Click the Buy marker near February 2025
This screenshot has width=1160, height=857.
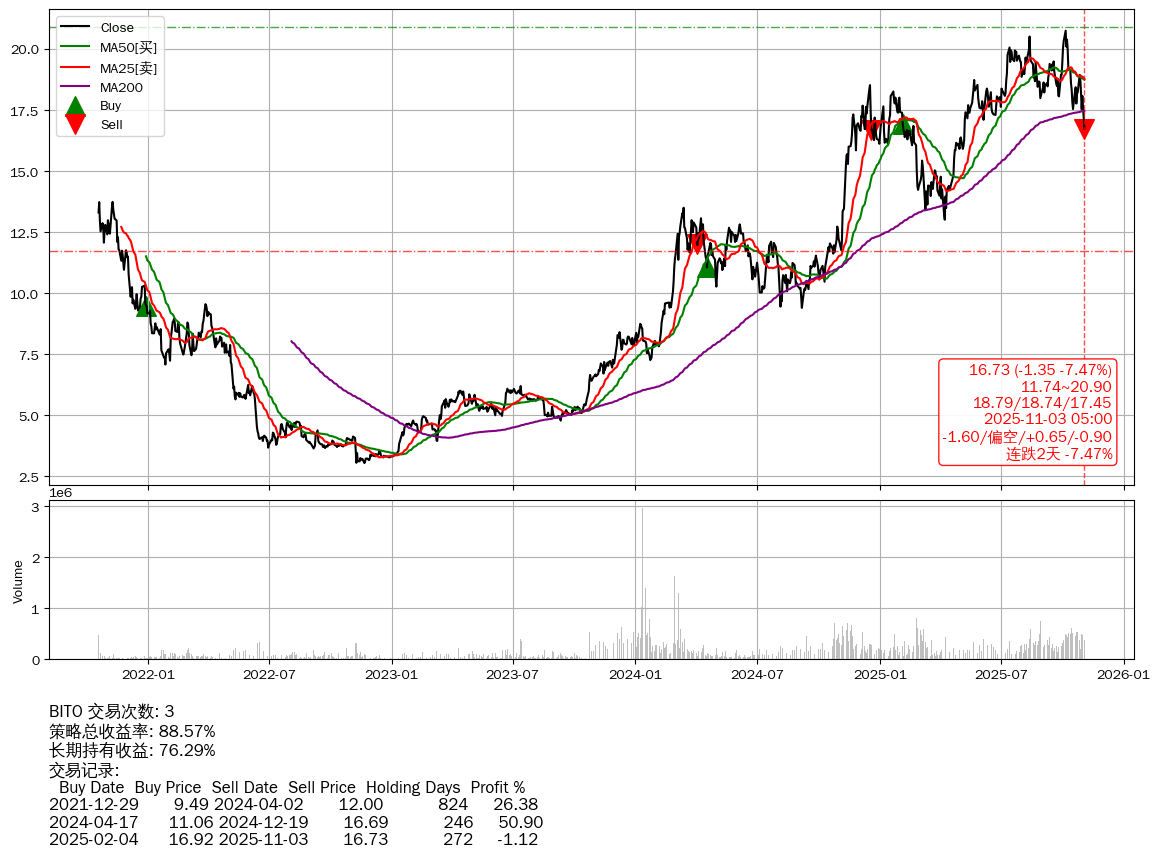click(901, 125)
